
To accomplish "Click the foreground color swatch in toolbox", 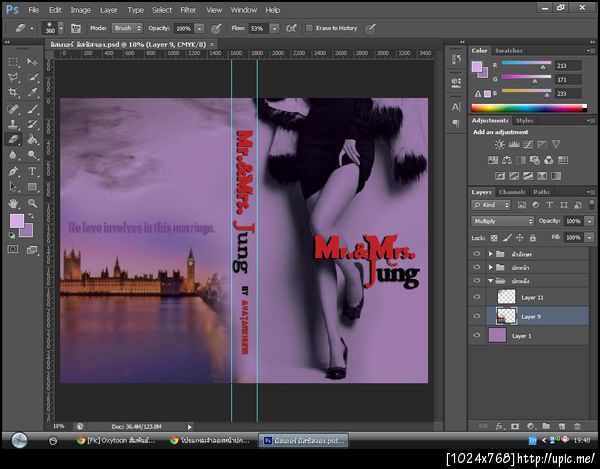I will [16, 221].
